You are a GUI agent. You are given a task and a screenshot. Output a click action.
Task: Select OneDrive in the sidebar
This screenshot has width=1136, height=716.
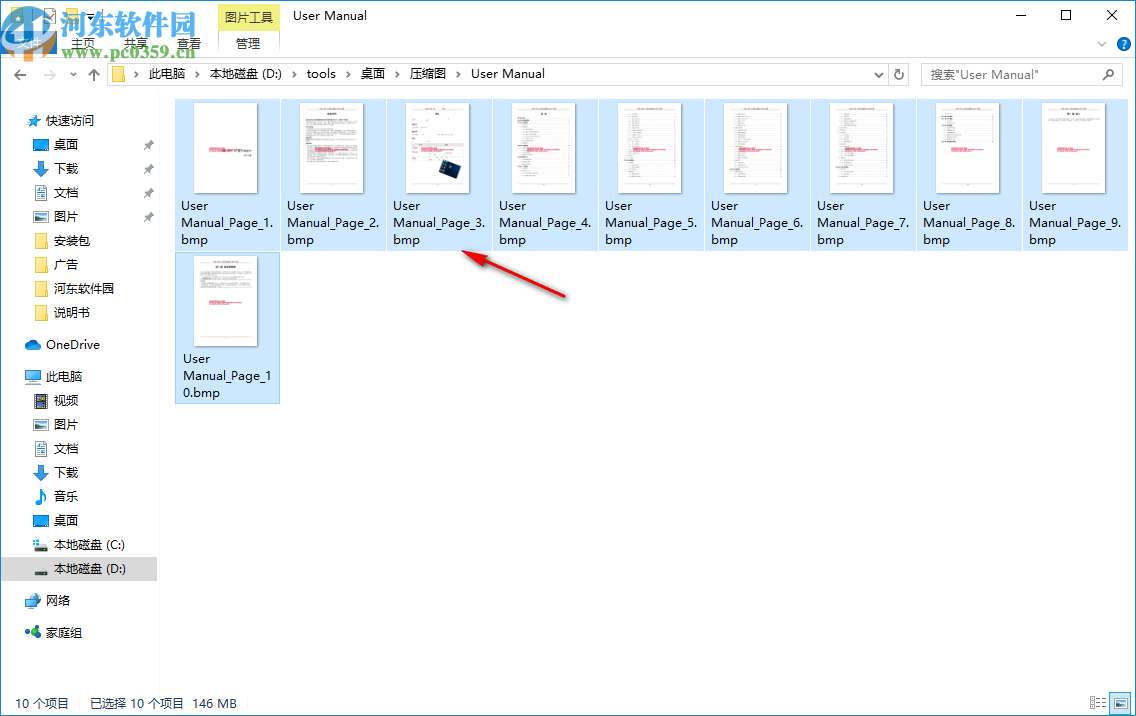click(74, 344)
